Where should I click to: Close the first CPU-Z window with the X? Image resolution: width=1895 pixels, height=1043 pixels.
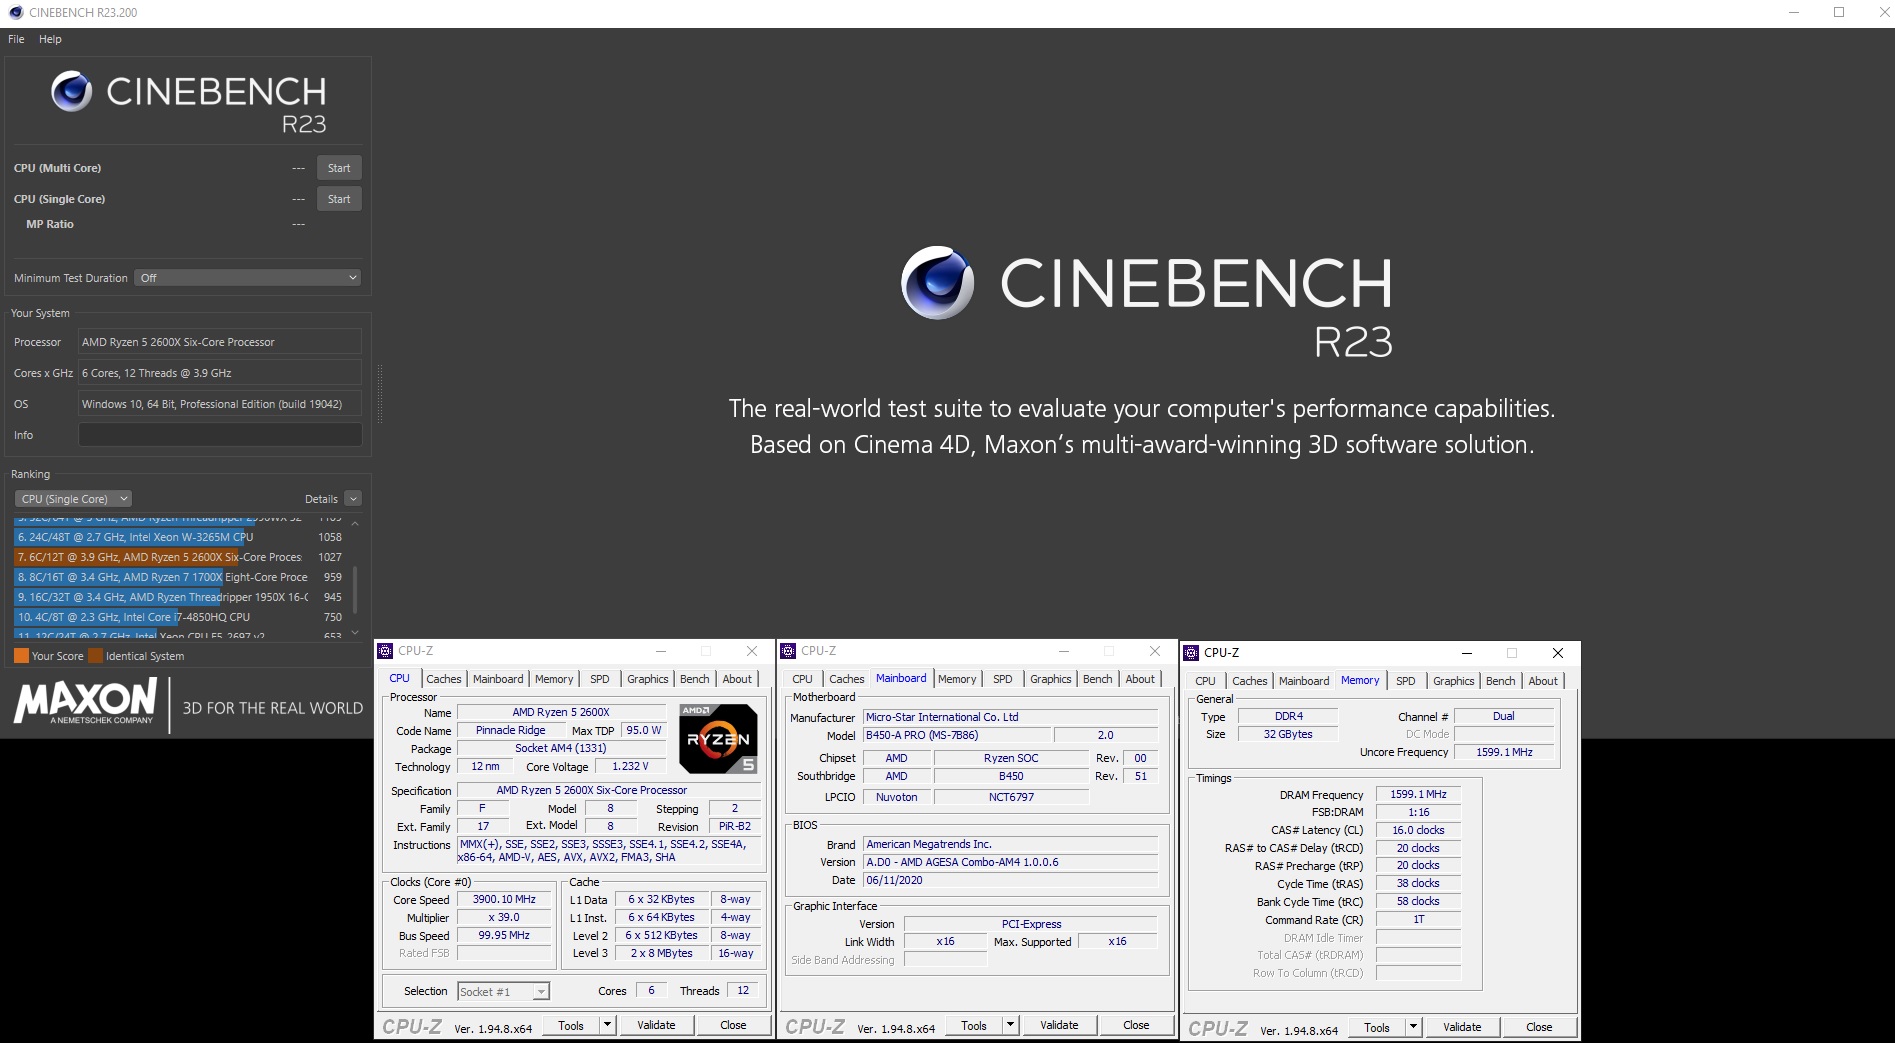click(752, 651)
